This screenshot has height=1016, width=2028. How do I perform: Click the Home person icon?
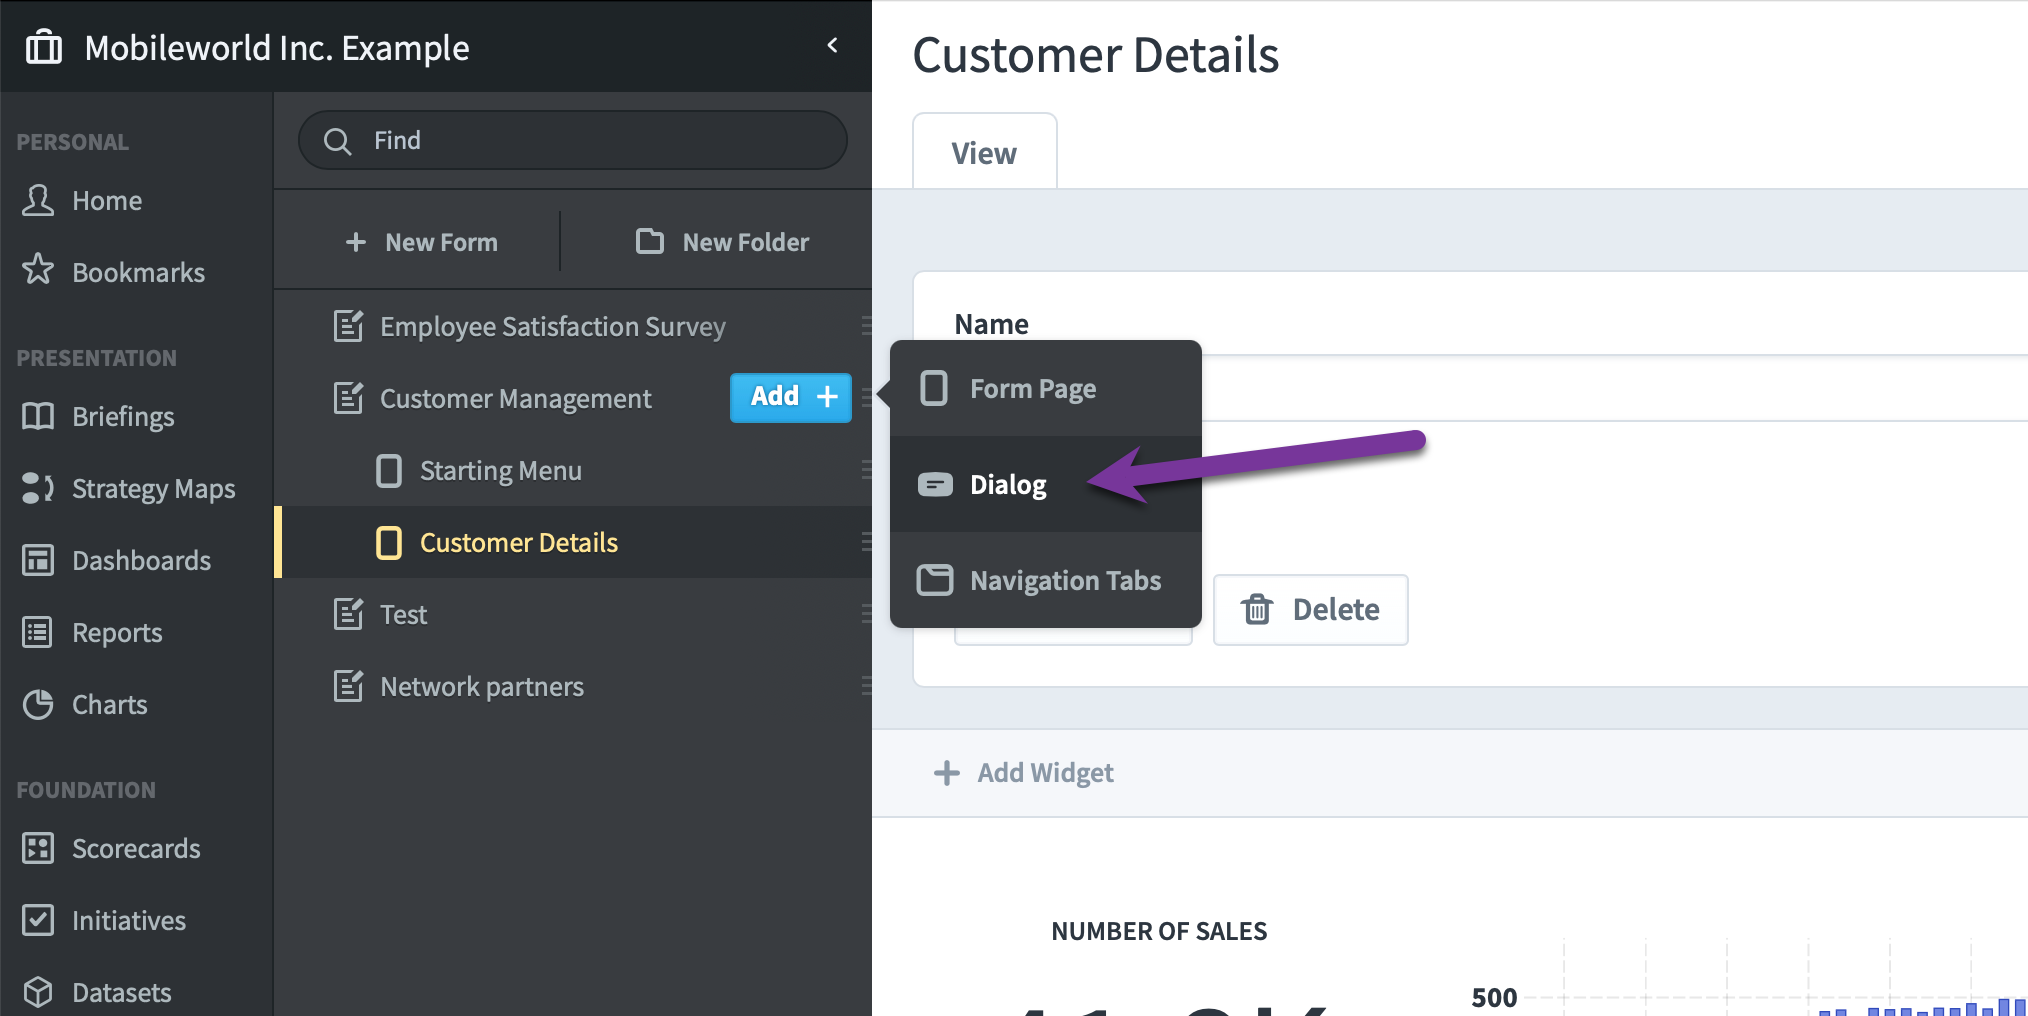[x=38, y=200]
